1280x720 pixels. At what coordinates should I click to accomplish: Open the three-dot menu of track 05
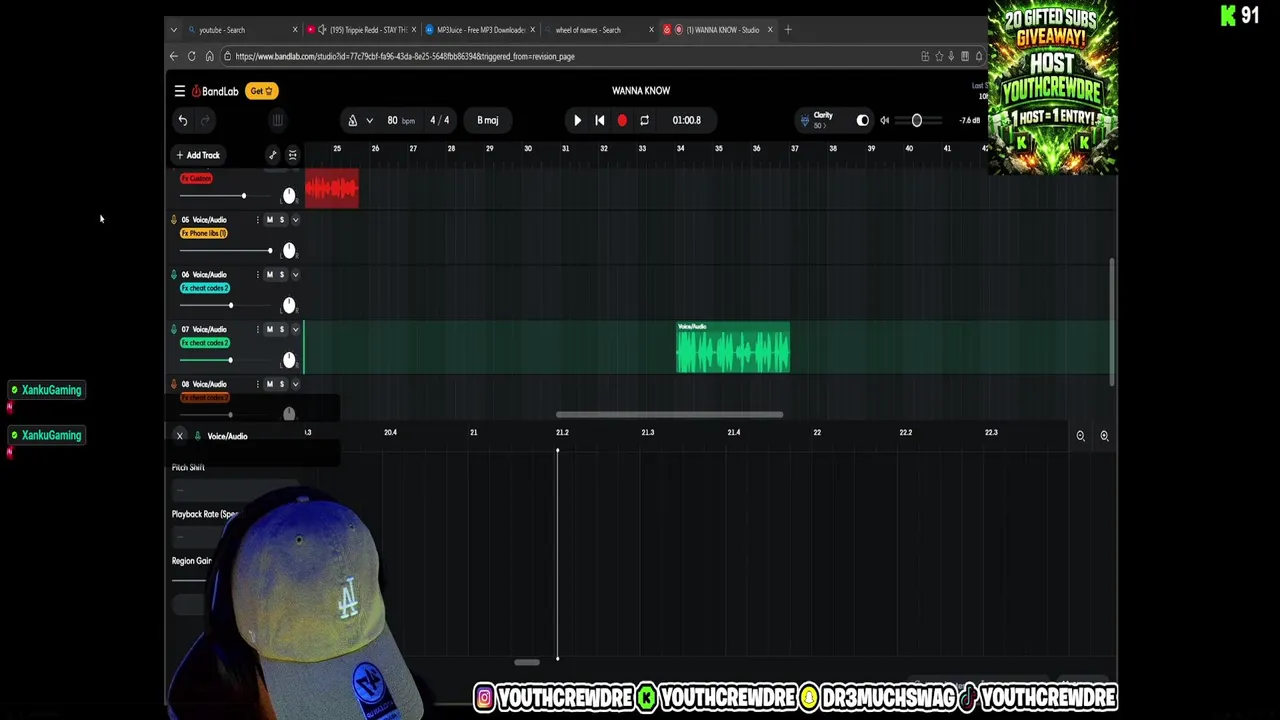click(257, 219)
